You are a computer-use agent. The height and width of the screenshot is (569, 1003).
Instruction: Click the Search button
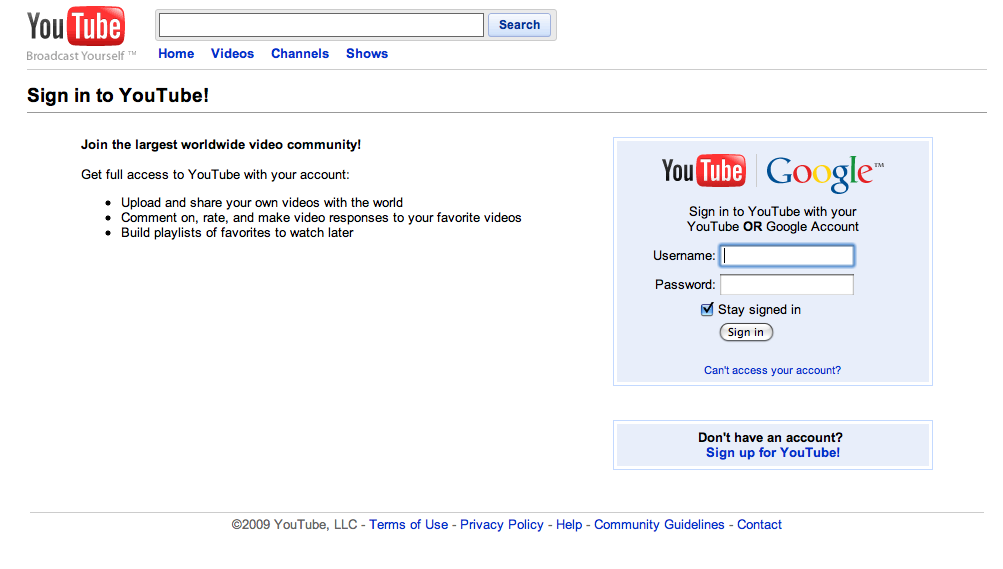pyautogui.click(x=519, y=25)
